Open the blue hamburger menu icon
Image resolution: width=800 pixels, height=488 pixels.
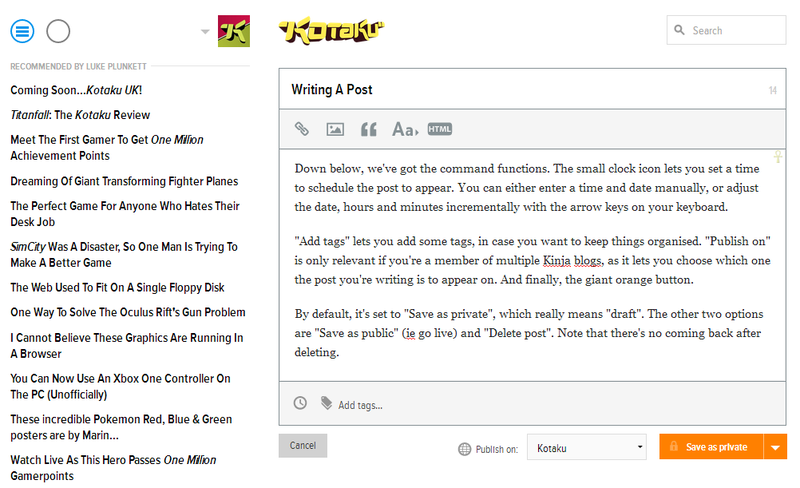pos(22,31)
